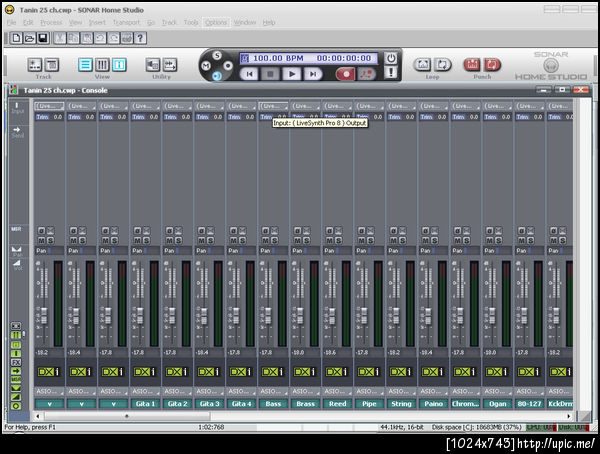Screen dimensions: 600x454
Task: Toggle the FX section button in console sidebar
Action: pos(16,362)
